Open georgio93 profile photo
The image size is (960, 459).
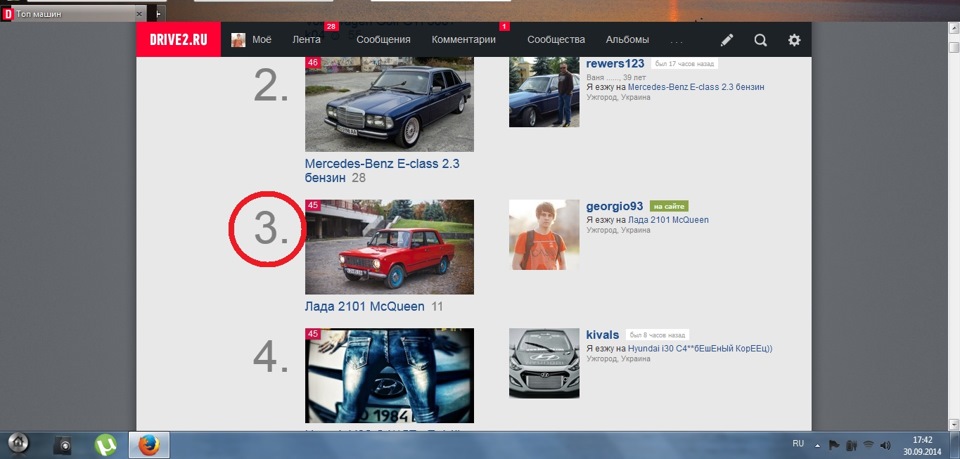pyautogui.click(x=544, y=234)
